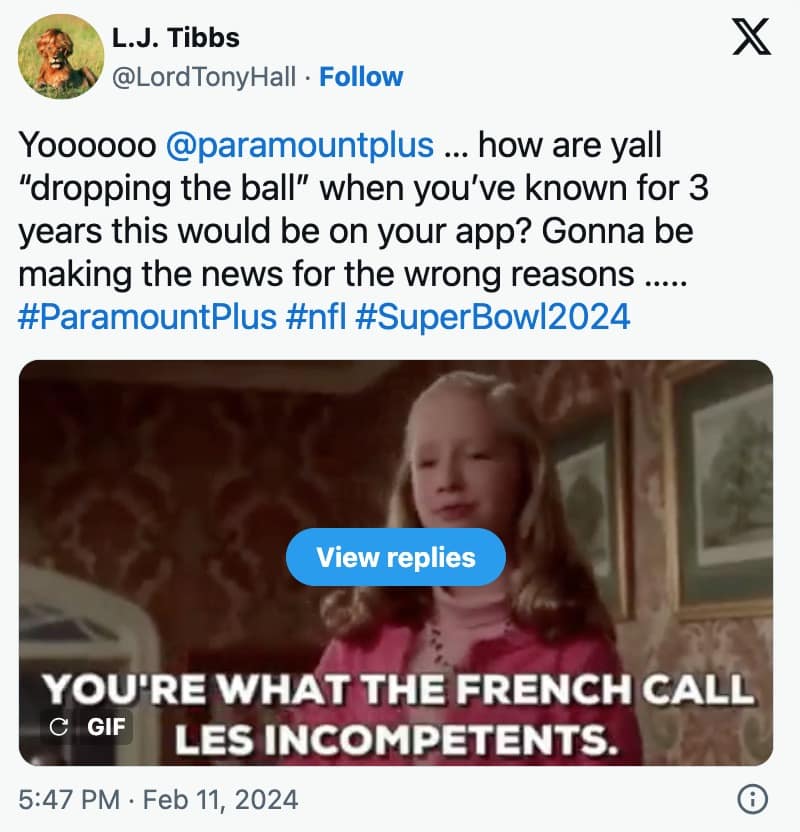Open the #SuperBowl2024 hashtag
This screenshot has width=800, height=832.
[493, 316]
